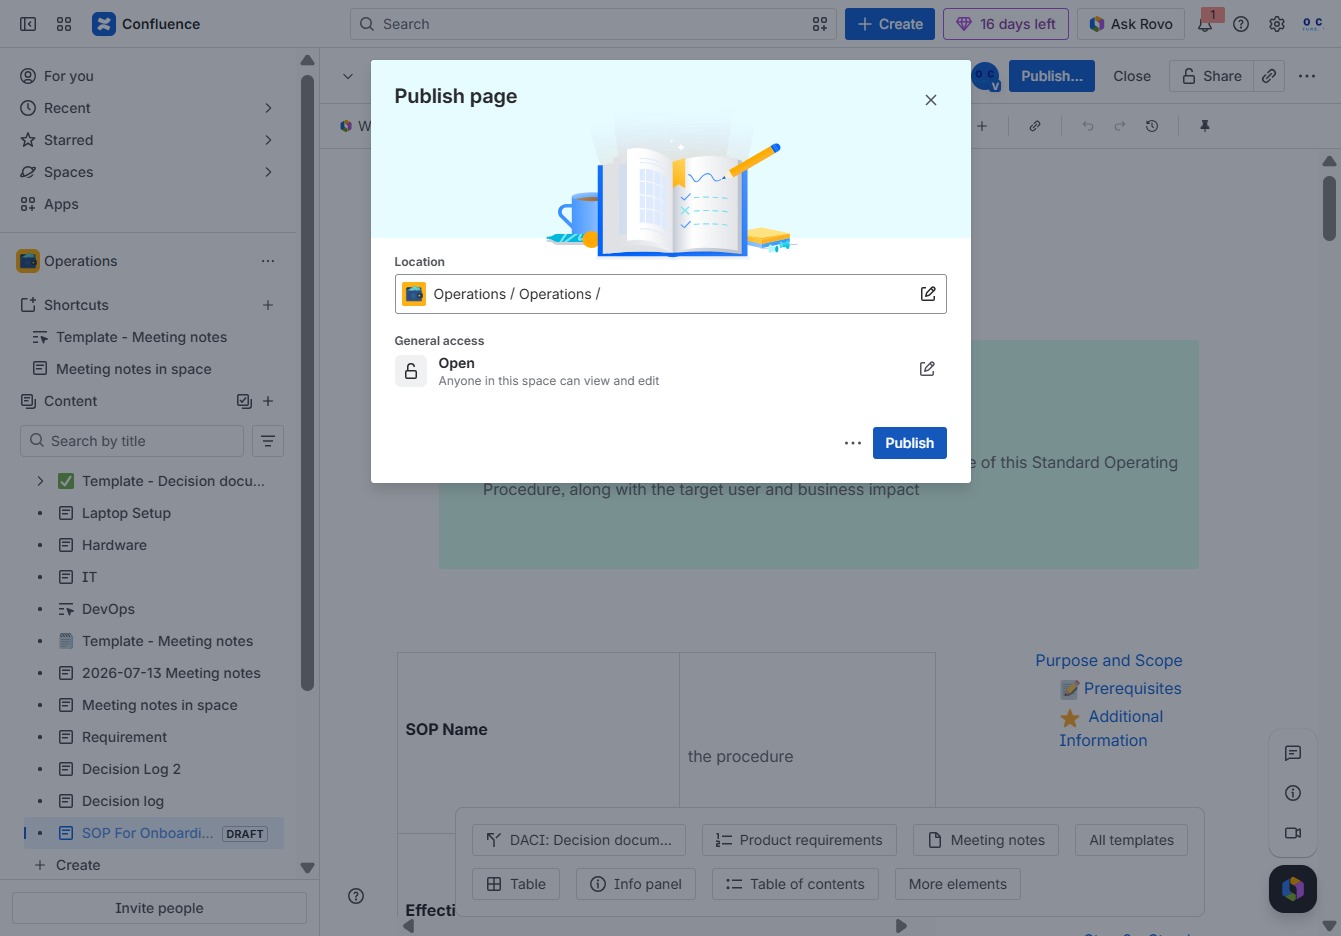The image size is (1341, 936).
Task: Add a shortcut with the plus icon
Action: 268,305
